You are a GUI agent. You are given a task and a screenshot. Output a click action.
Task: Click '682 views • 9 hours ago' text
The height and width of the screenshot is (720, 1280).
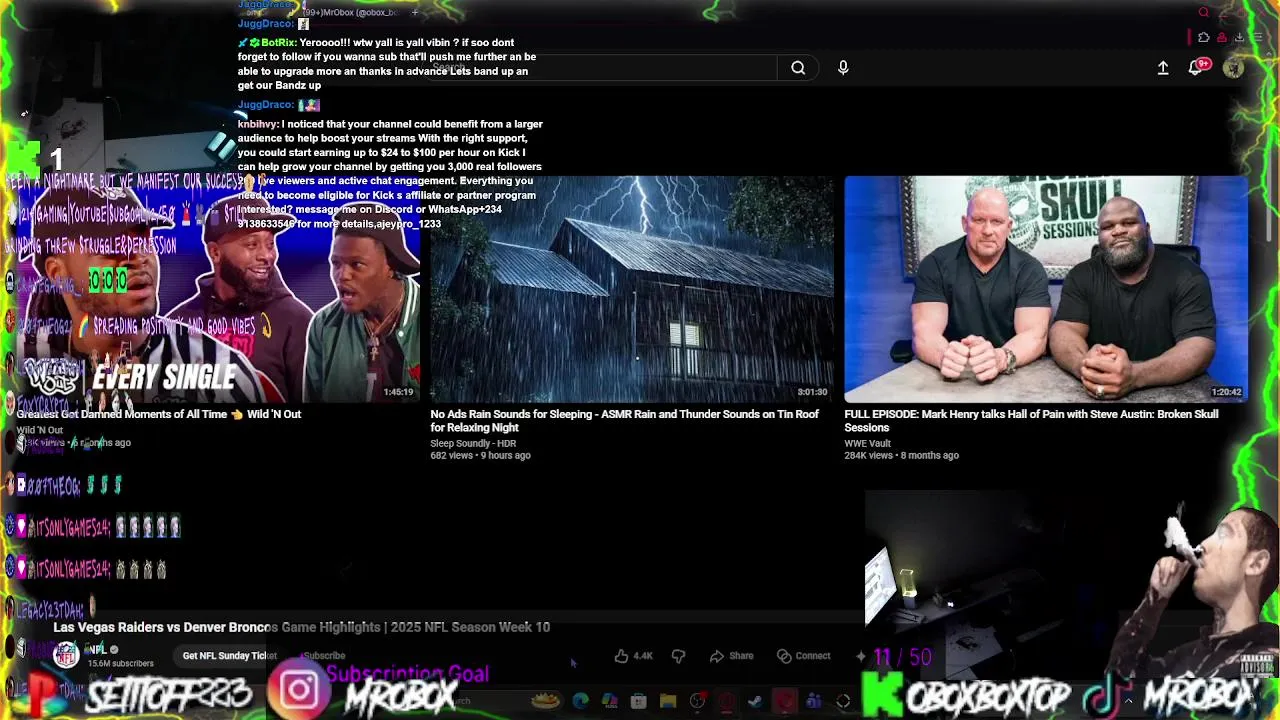tap(480, 455)
